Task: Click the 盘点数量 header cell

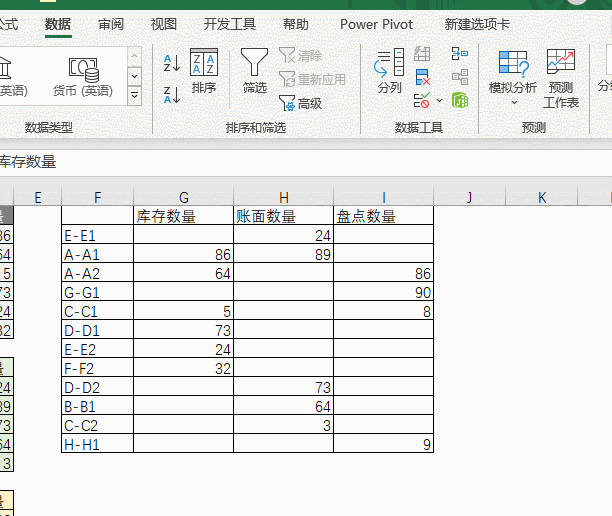Action: [x=383, y=216]
